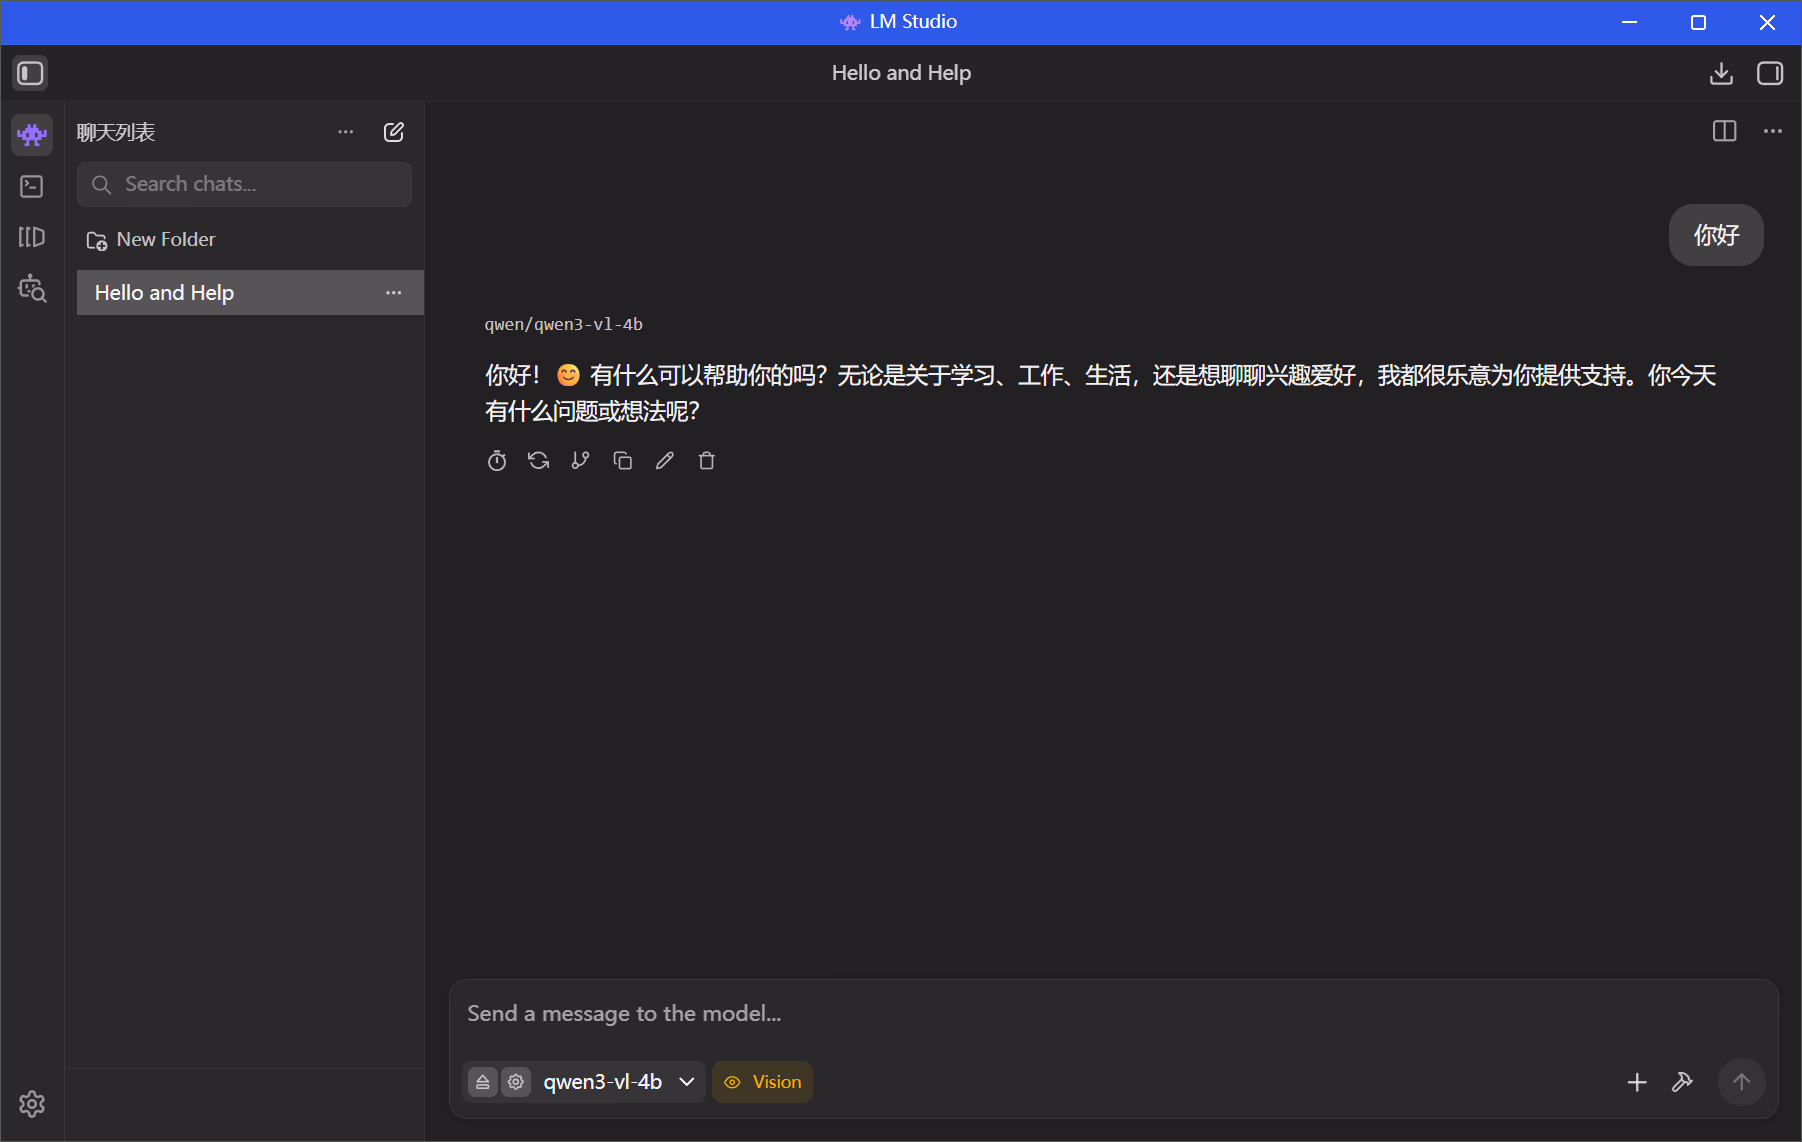Click the qwen/qwen3-vl-4b model label
Image resolution: width=1802 pixels, height=1142 pixels.
point(564,324)
